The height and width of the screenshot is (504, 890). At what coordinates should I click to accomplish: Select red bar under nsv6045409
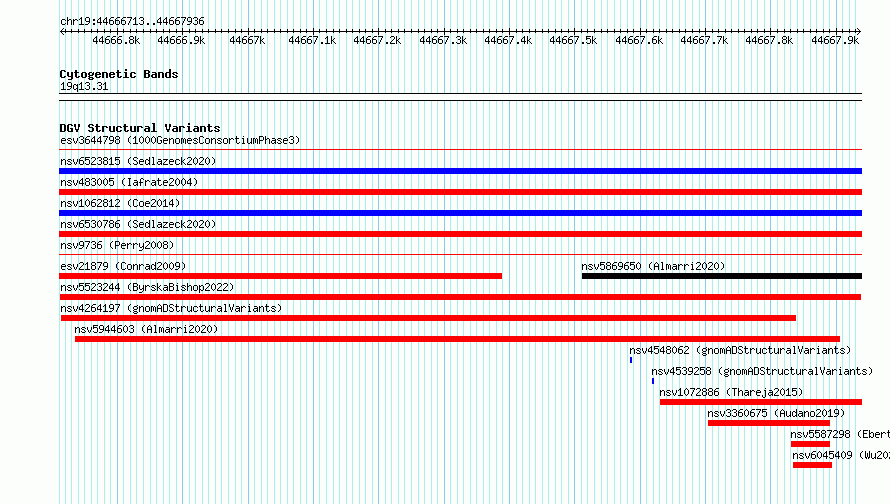(812, 465)
